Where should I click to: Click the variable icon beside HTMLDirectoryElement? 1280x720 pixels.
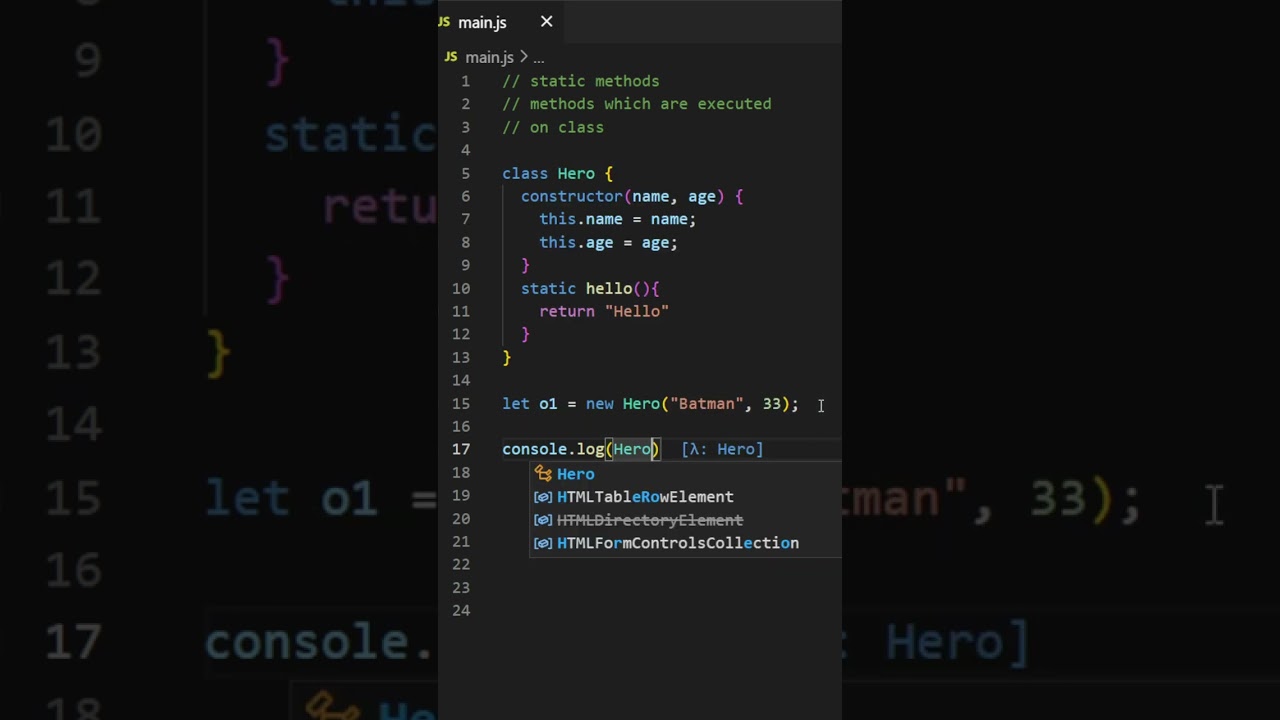543,520
